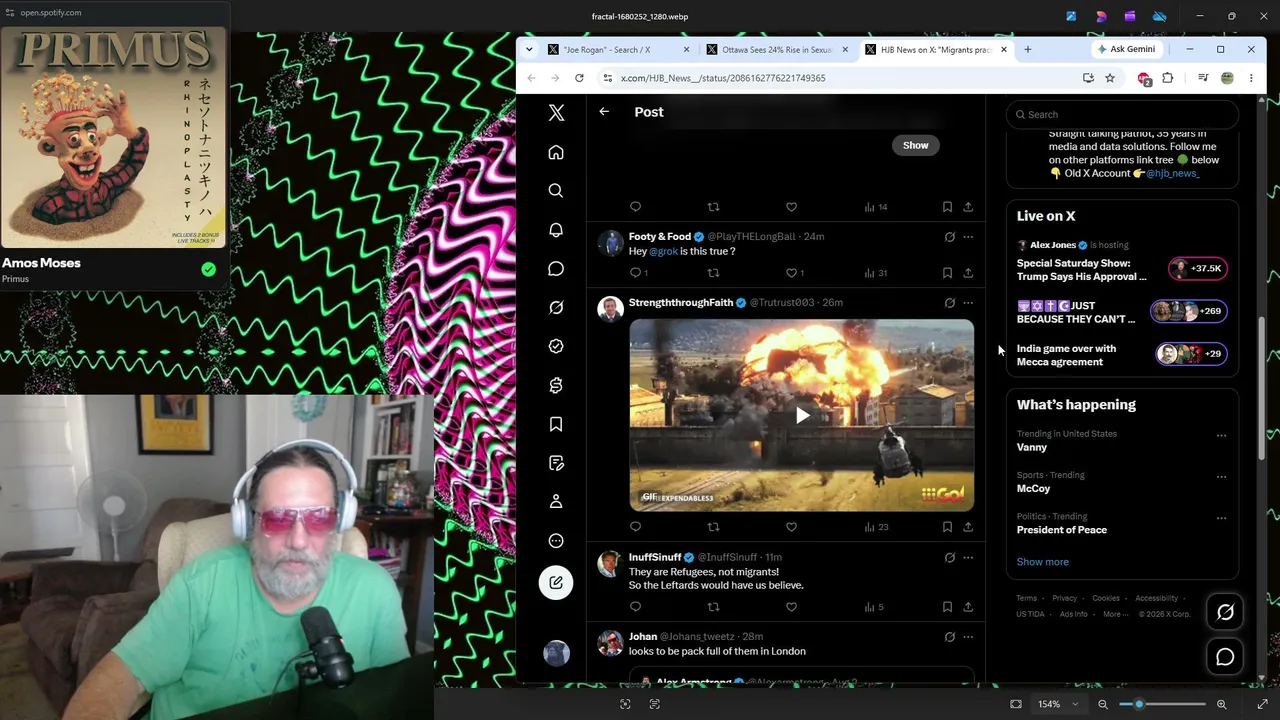Open the Articles icon in X sidebar
The height and width of the screenshot is (720, 1280).
[x=556, y=463]
